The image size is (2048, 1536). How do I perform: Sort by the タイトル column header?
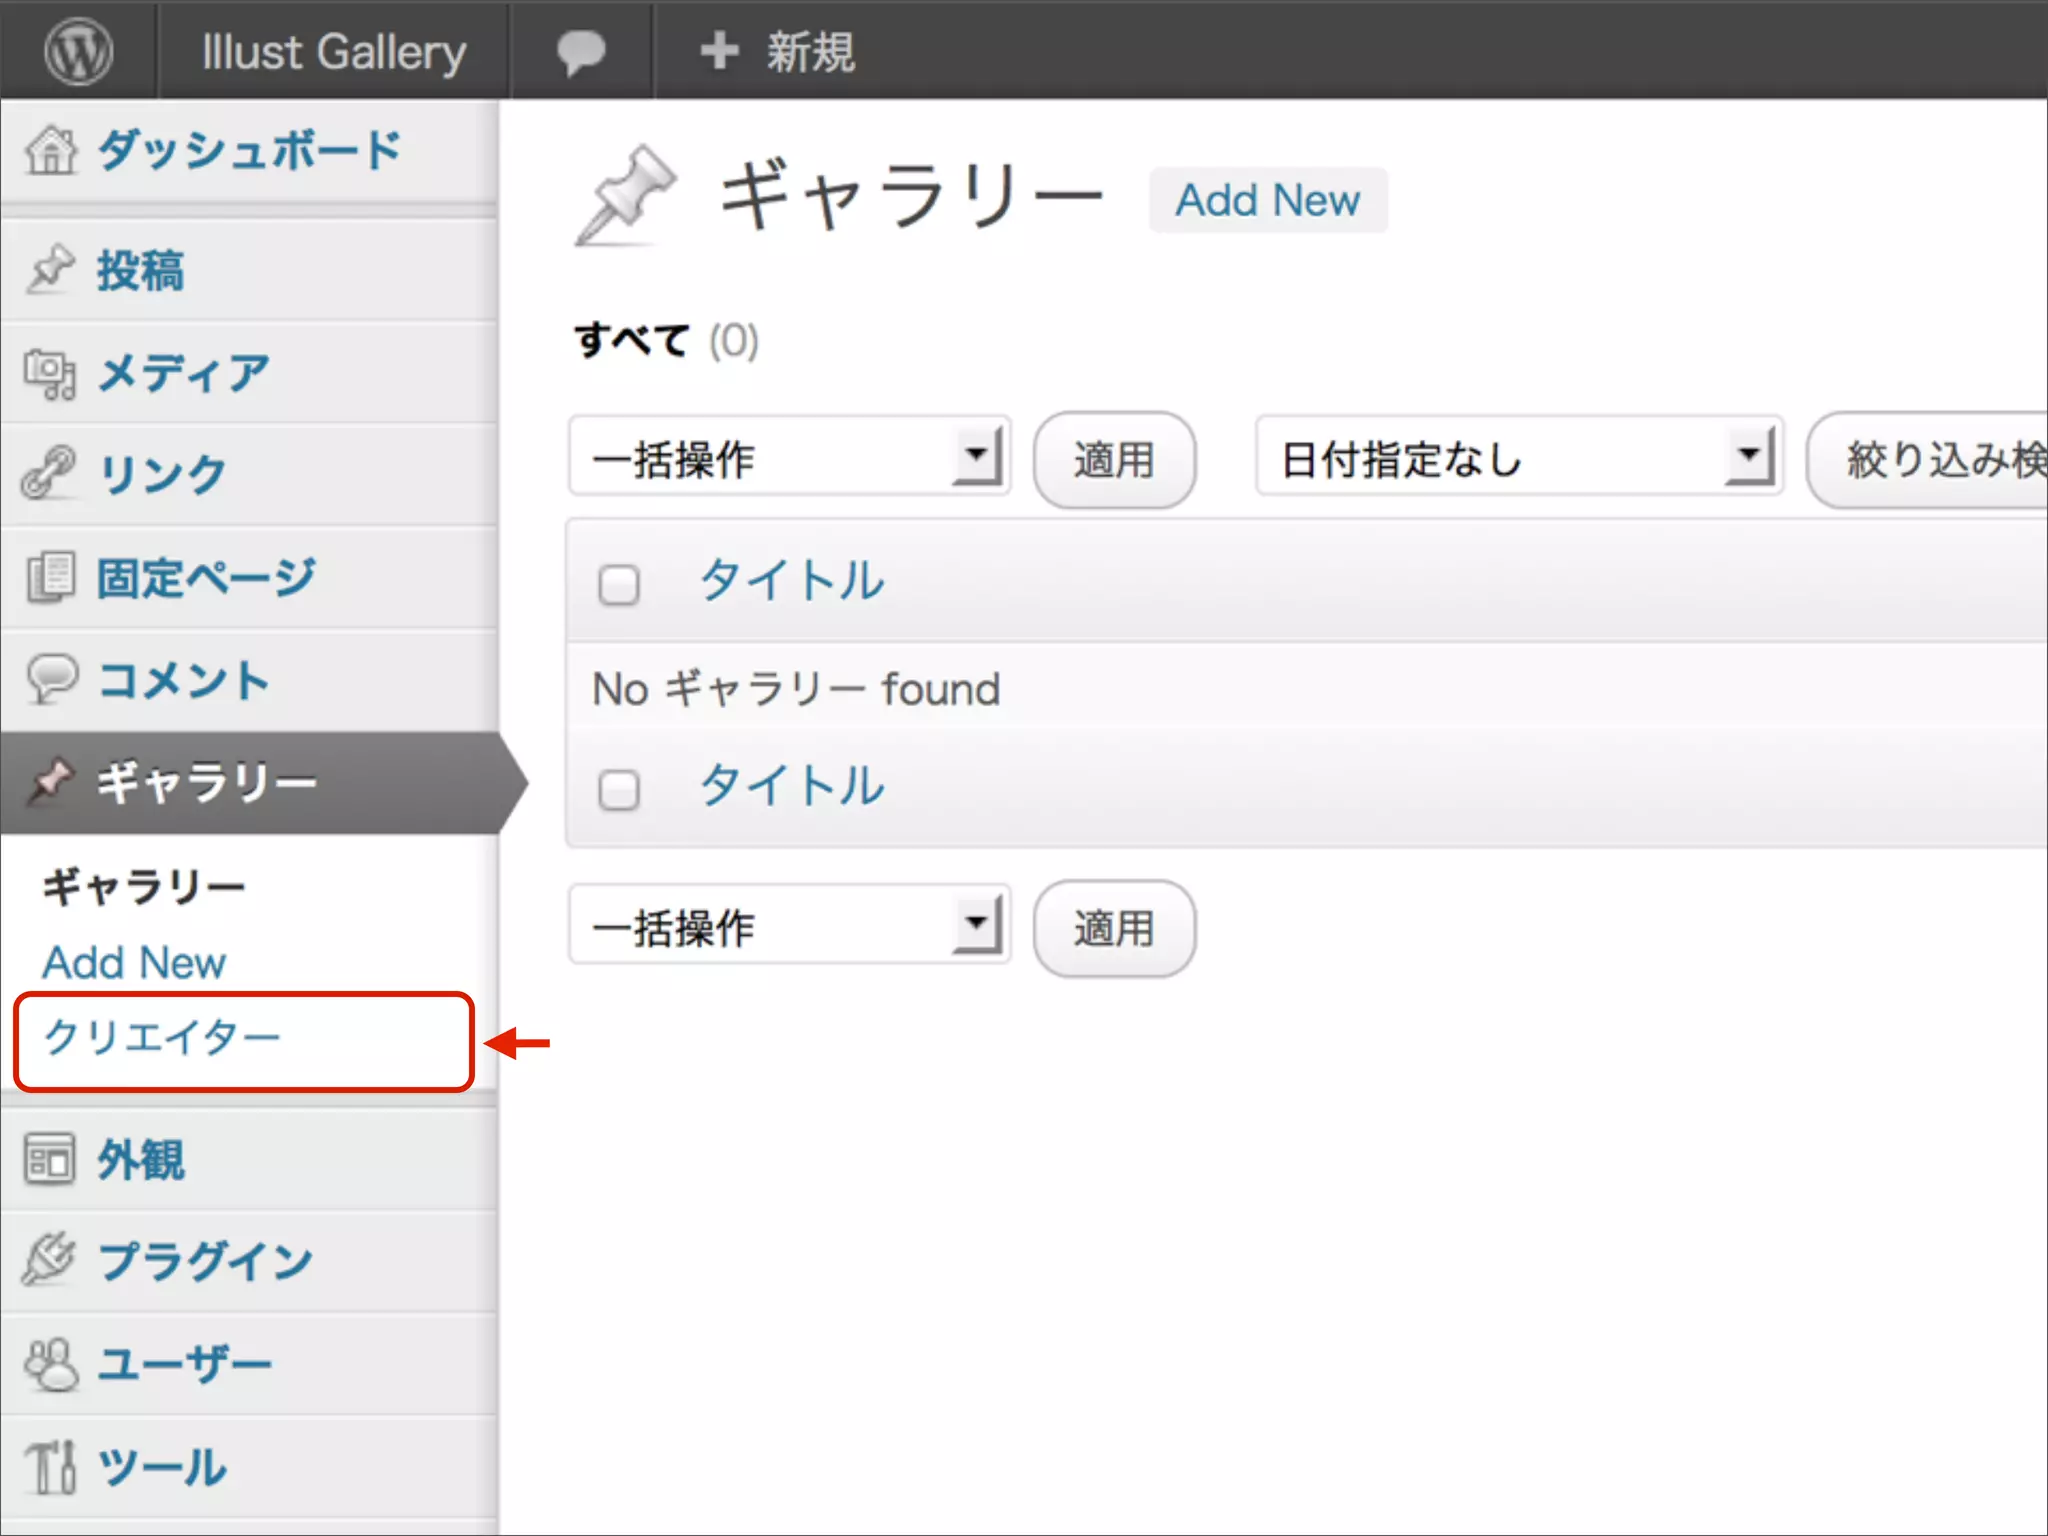pyautogui.click(x=791, y=580)
